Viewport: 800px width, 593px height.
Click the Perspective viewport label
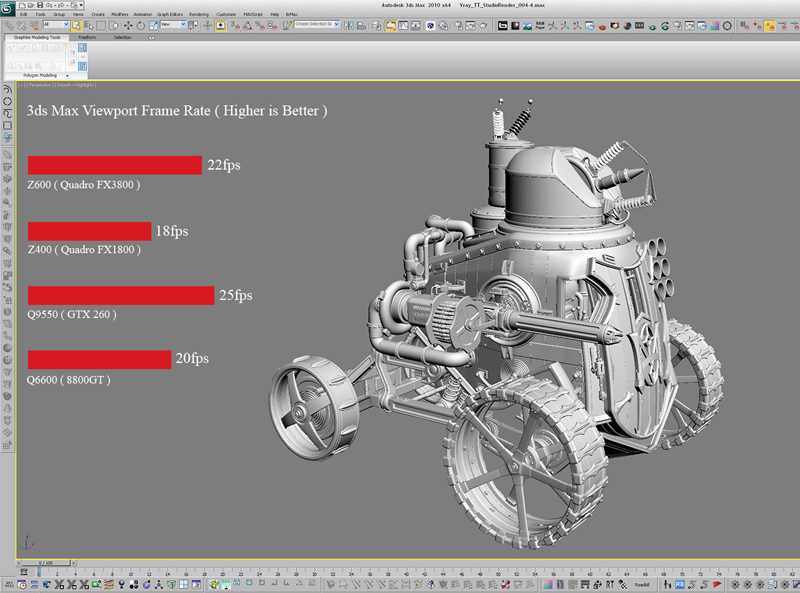[39, 85]
